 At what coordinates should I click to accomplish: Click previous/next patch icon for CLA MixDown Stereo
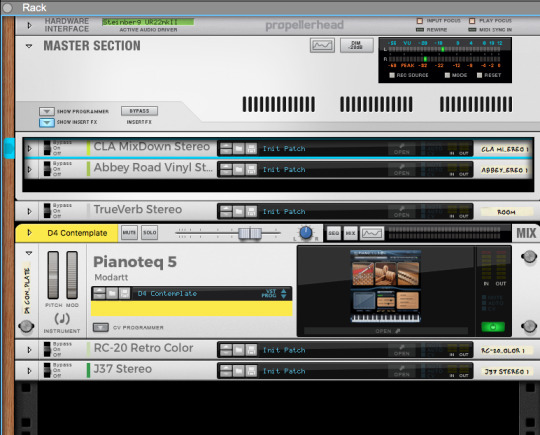tap(226, 149)
